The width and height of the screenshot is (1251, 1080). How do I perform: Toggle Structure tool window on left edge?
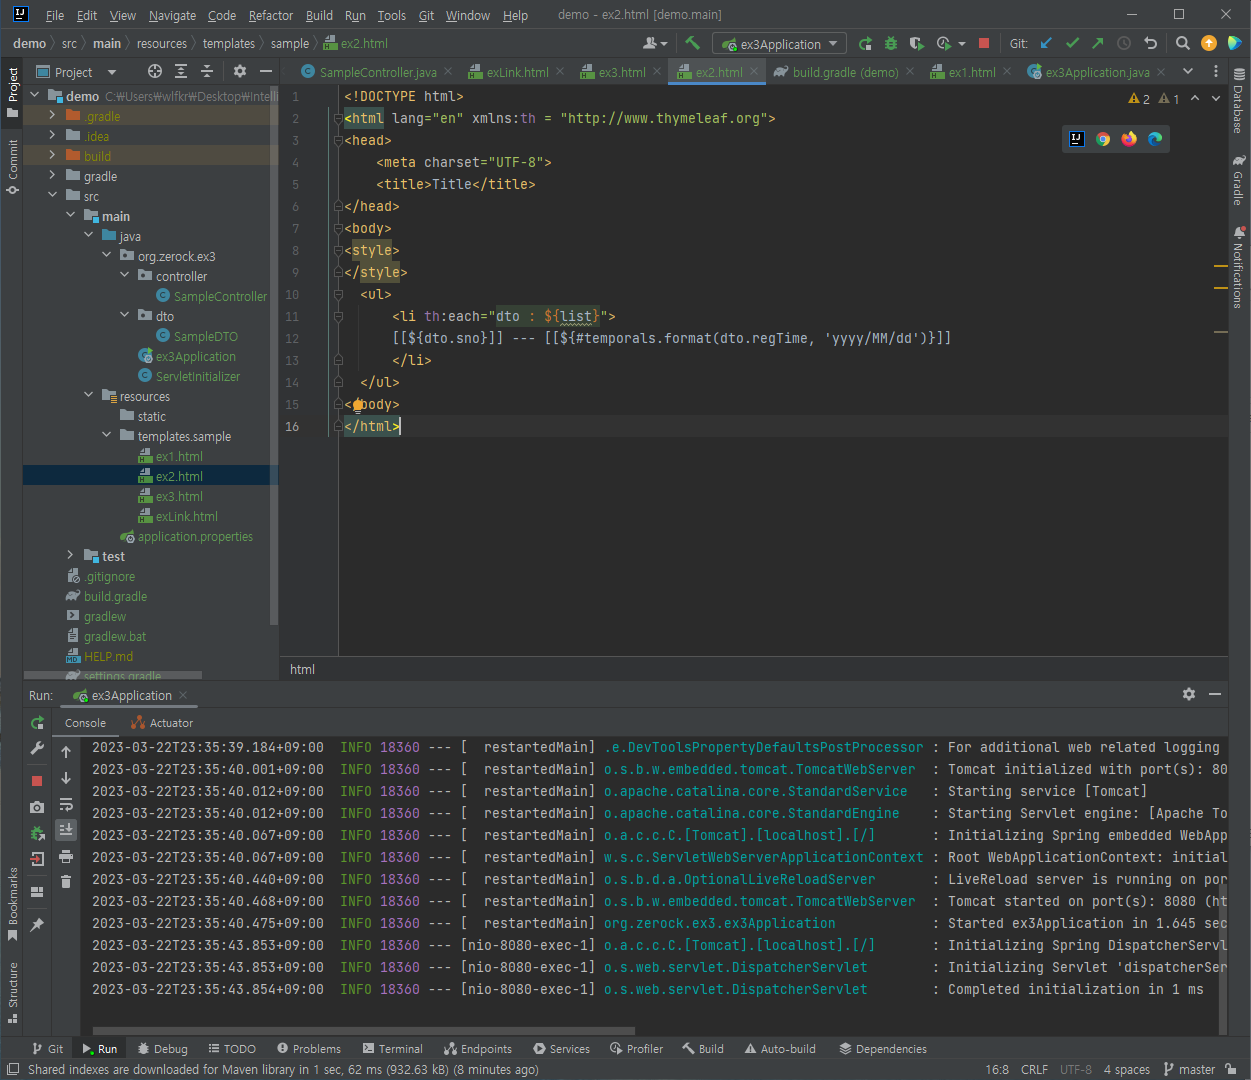click(12, 992)
